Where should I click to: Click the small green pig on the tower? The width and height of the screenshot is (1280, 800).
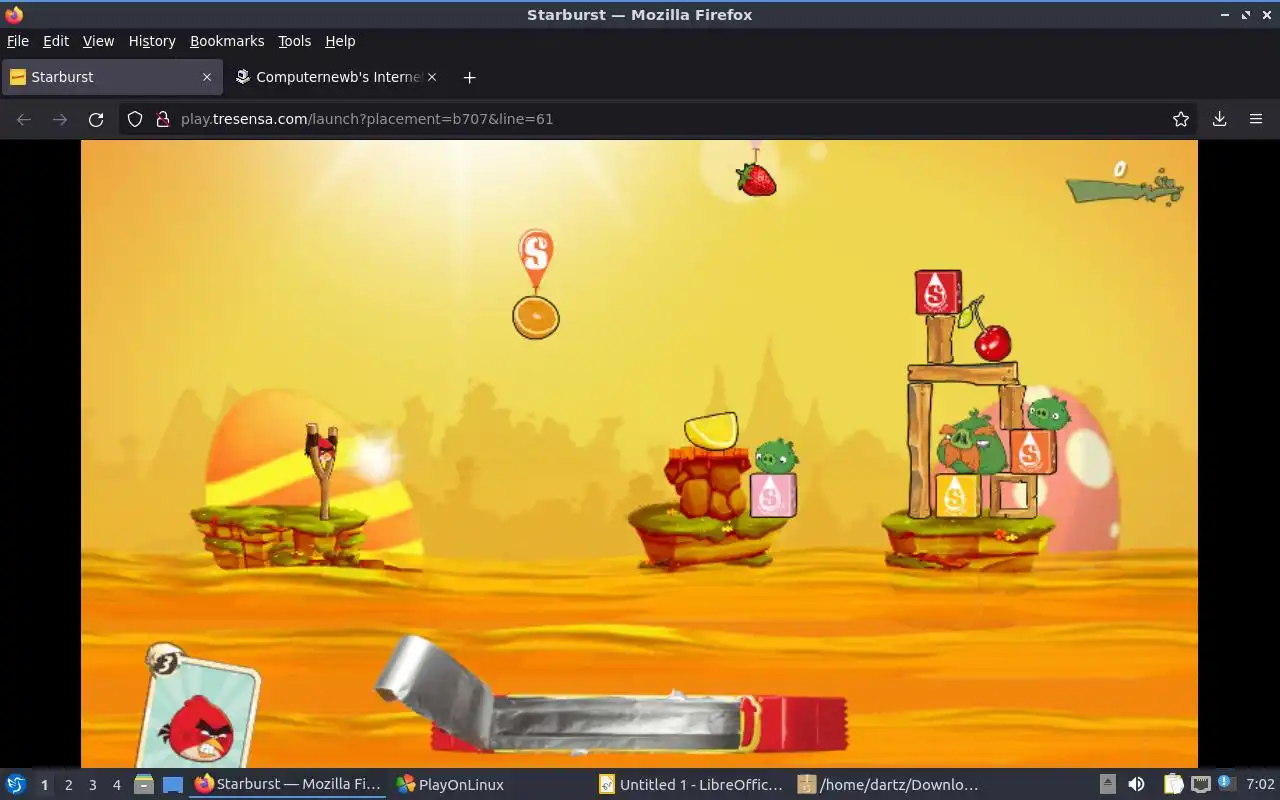(1048, 411)
